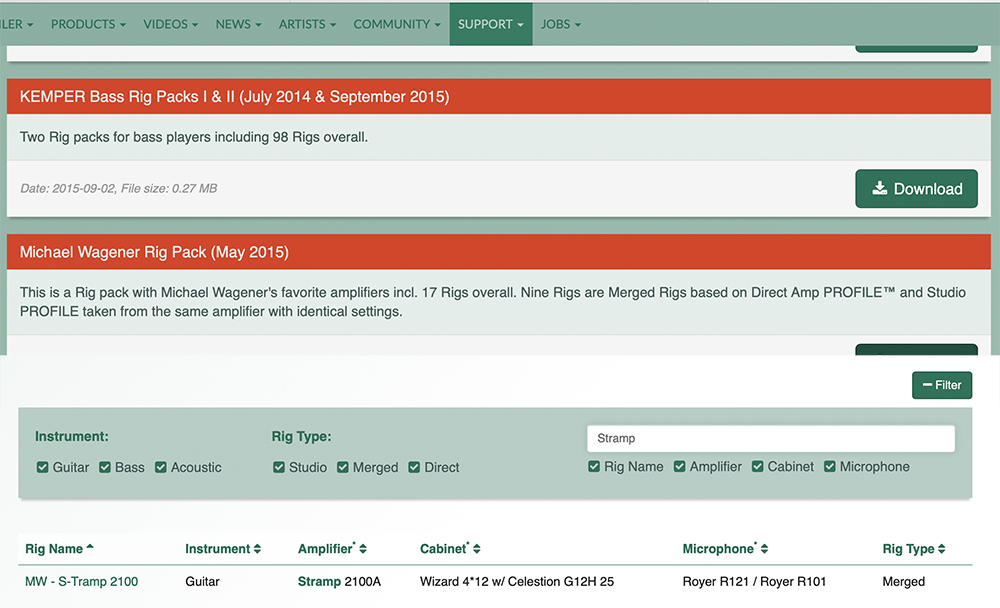The width and height of the screenshot is (1000, 608).
Task: Toggle the Merged rig type checkbox
Action: click(x=343, y=468)
